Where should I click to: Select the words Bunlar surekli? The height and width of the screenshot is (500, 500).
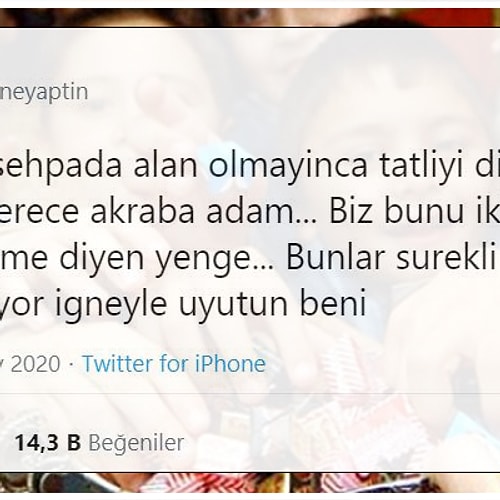pyautogui.click(x=391, y=258)
